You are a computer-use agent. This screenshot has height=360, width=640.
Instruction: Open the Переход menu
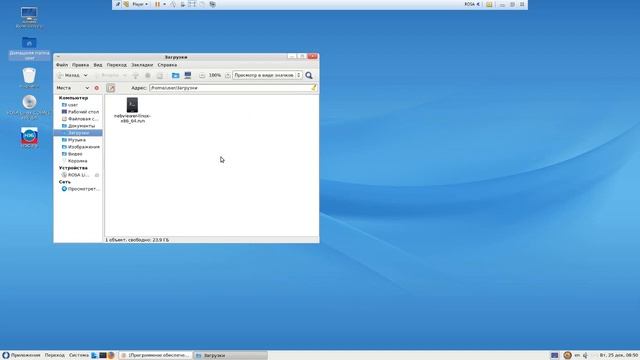117,65
